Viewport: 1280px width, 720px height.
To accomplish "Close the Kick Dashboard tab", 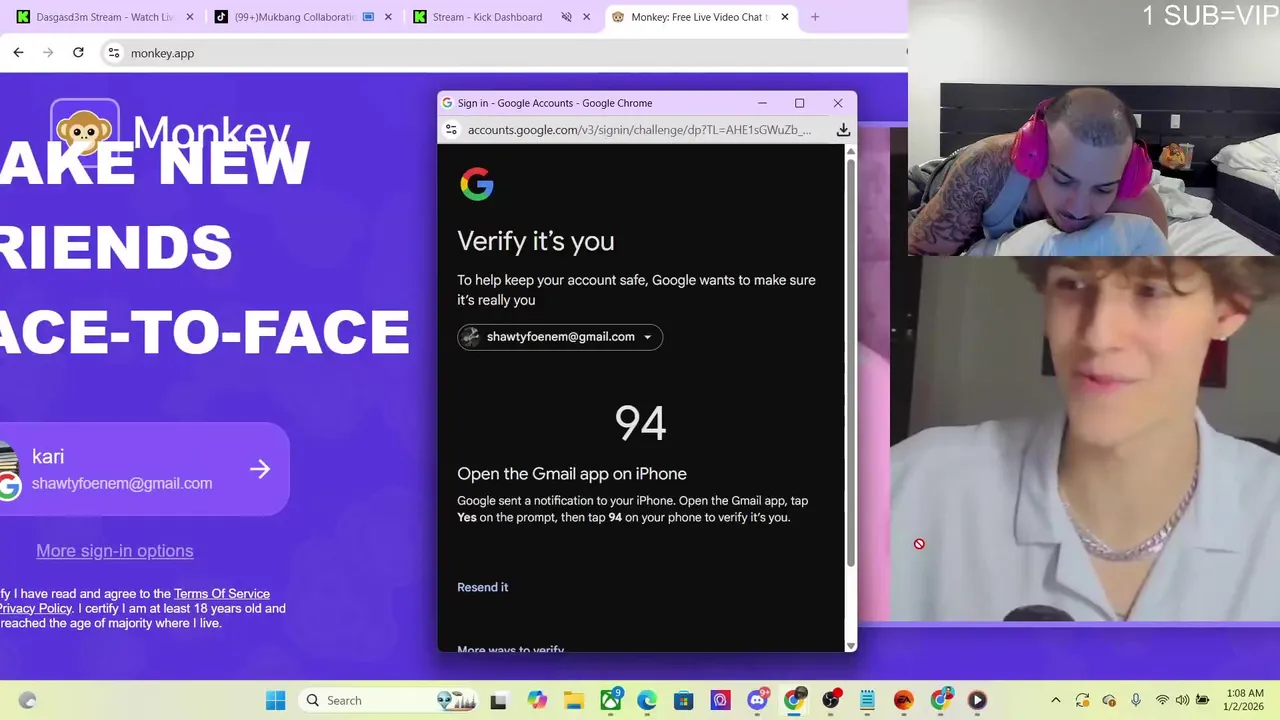I will [x=586, y=17].
